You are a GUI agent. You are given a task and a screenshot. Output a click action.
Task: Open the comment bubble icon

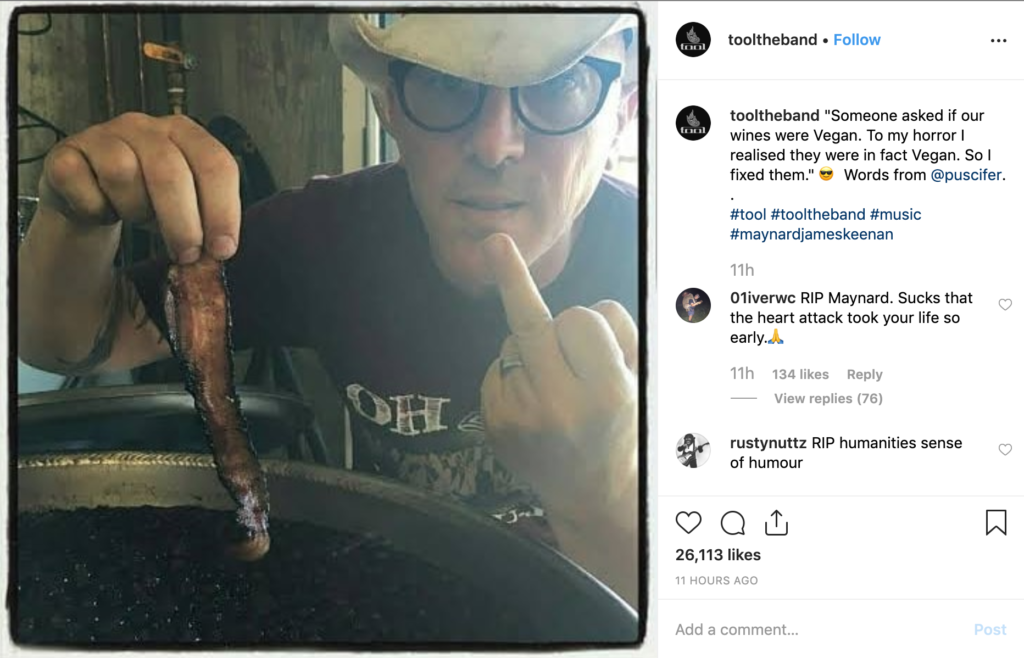coord(733,523)
